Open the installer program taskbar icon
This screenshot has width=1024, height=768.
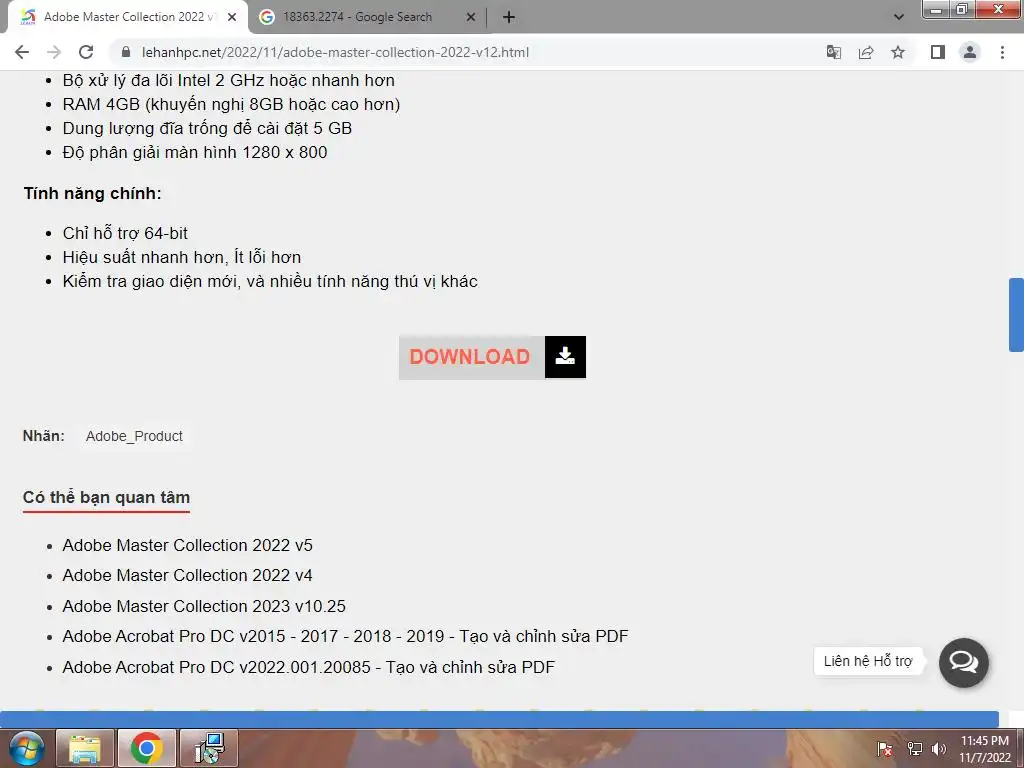click(x=209, y=748)
